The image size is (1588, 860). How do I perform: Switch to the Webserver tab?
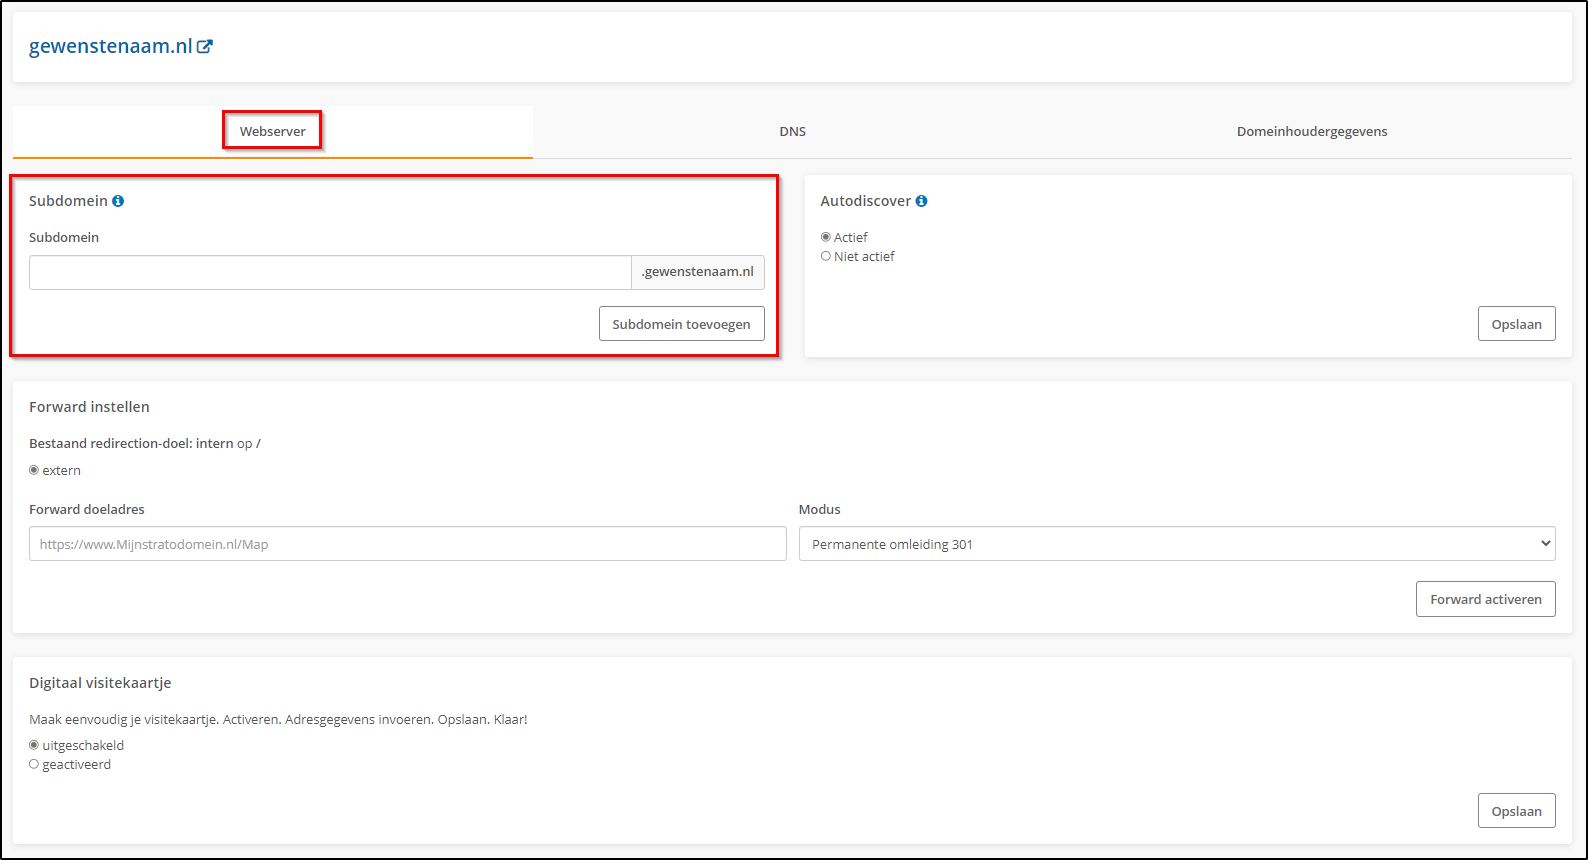pyautogui.click(x=272, y=131)
